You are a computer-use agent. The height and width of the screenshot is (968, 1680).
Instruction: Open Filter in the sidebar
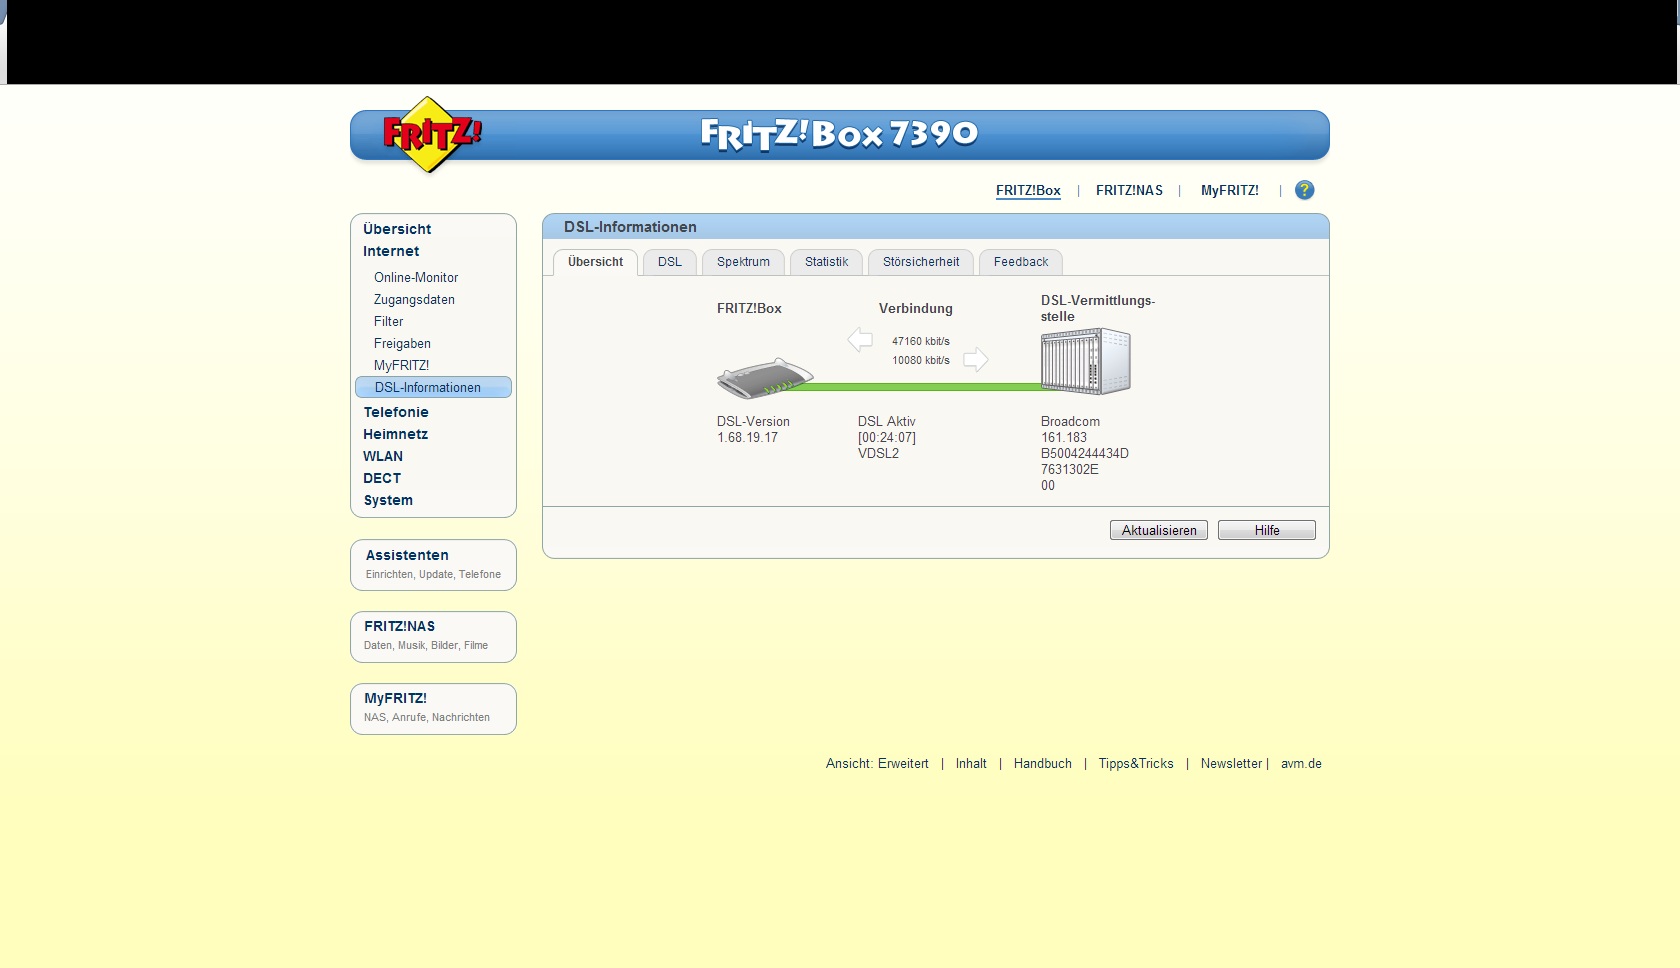click(389, 322)
